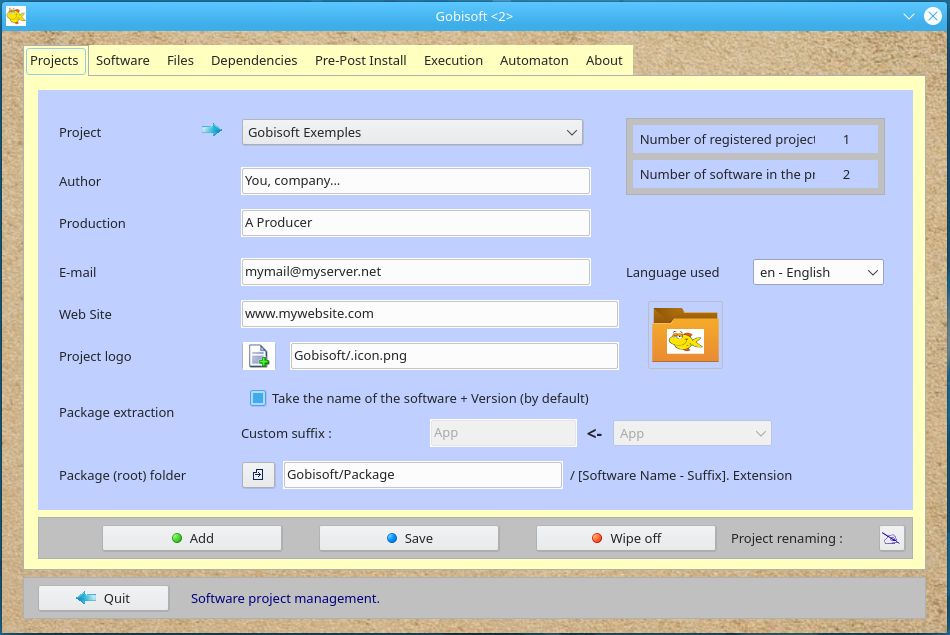The height and width of the screenshot is (635, 950).
Task: Uncheck 'Take the name of the software + Version'
Action: (256, 398)
